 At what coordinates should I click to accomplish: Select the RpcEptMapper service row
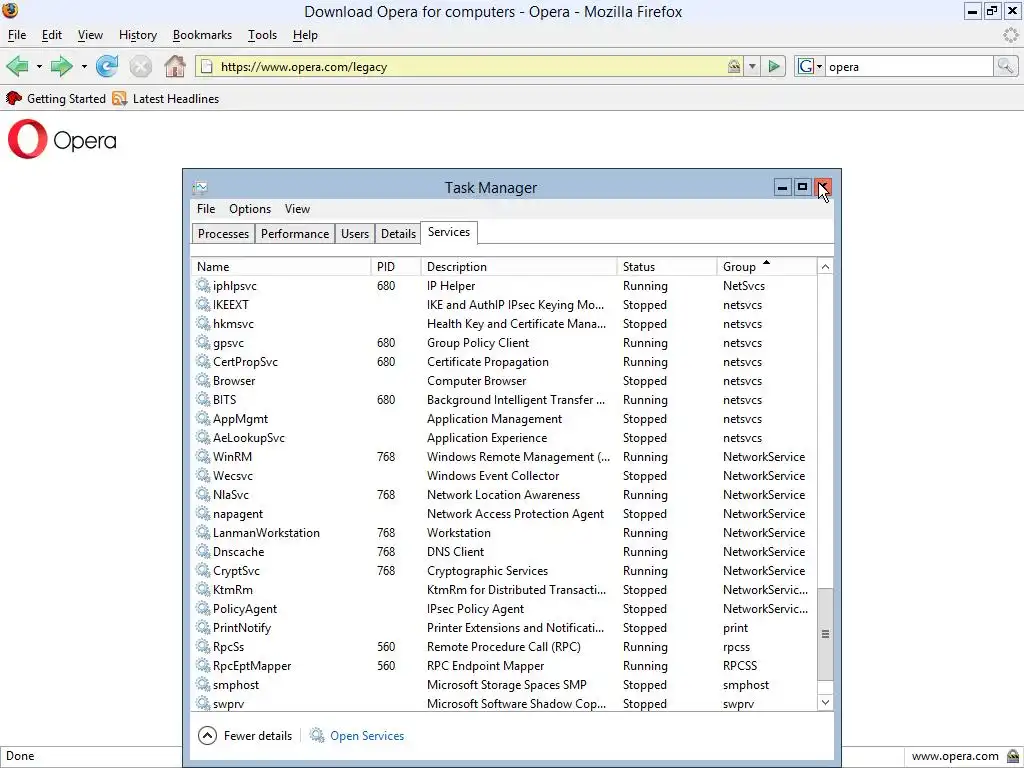[x=504, y=665]
